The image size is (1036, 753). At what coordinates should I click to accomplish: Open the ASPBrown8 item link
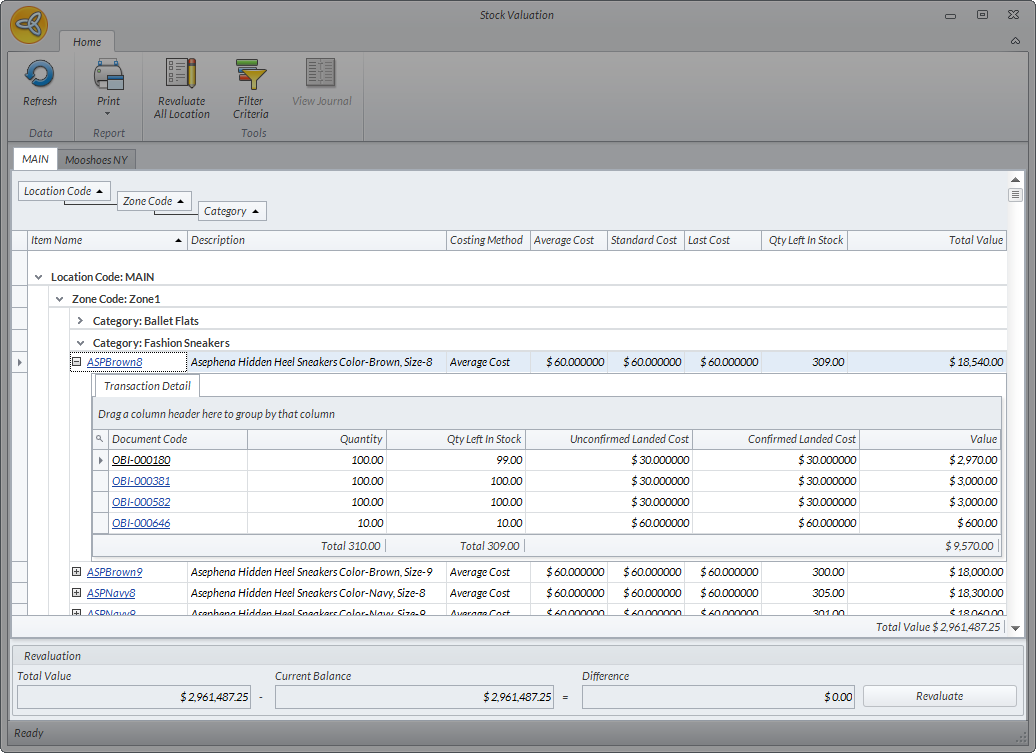[114, 362]
